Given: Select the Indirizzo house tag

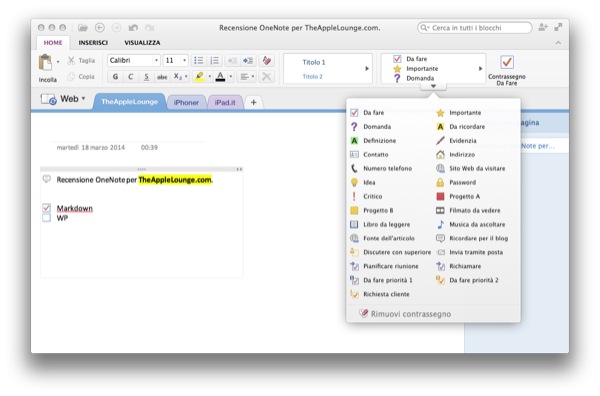Looking at the screenshot, I should click(455, 155).
